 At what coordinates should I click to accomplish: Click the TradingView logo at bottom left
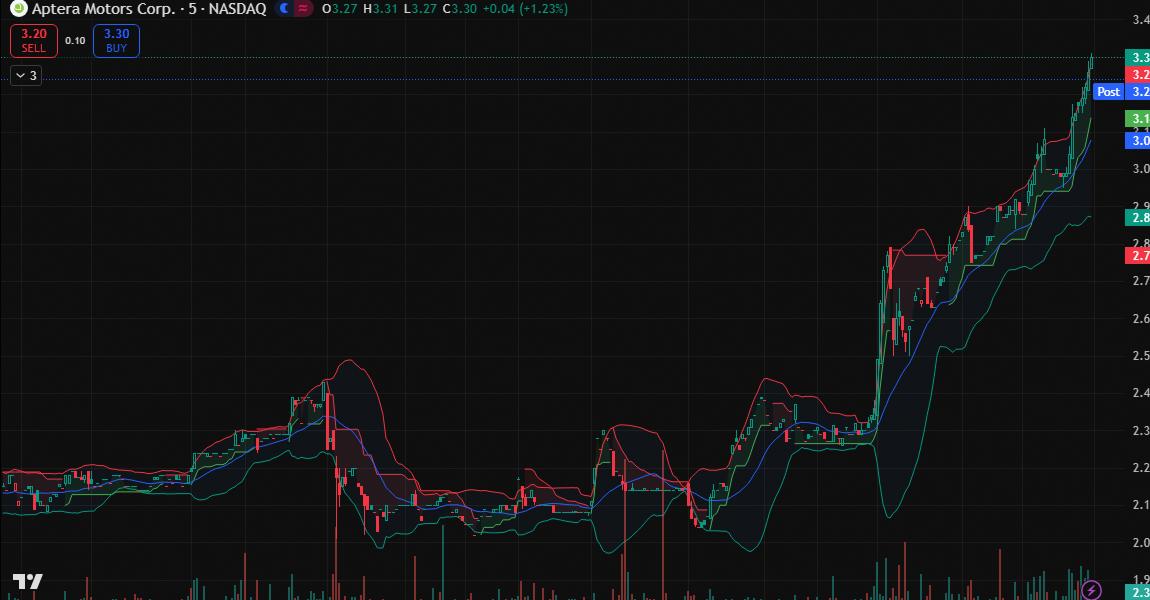pyautogui.click(x=27, y=582)
